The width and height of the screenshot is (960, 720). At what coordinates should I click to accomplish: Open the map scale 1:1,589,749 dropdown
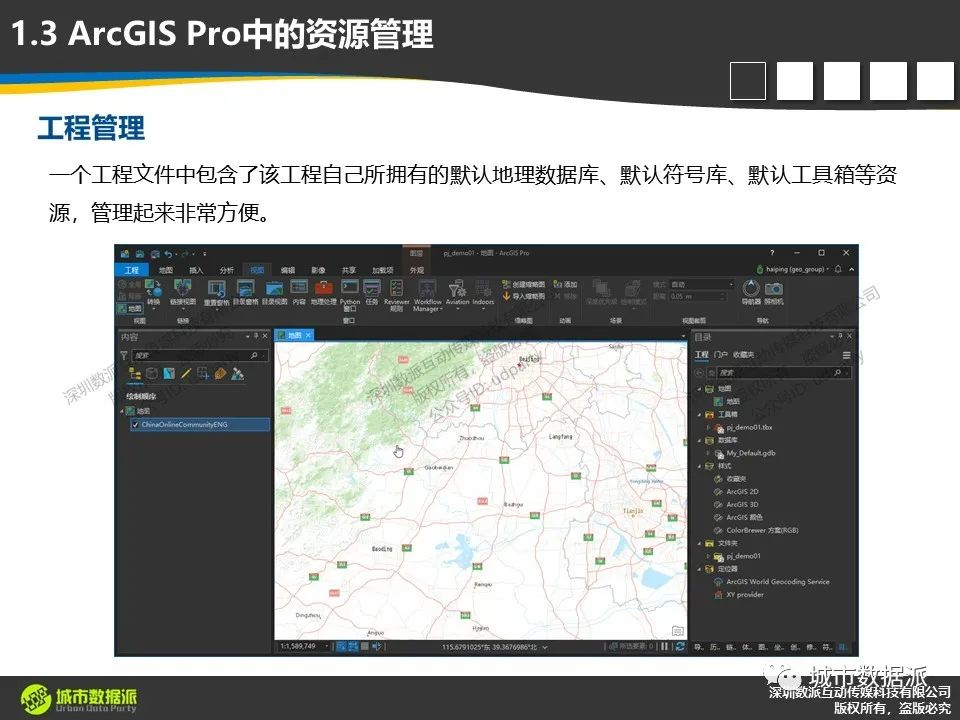(x=326, y=647)
